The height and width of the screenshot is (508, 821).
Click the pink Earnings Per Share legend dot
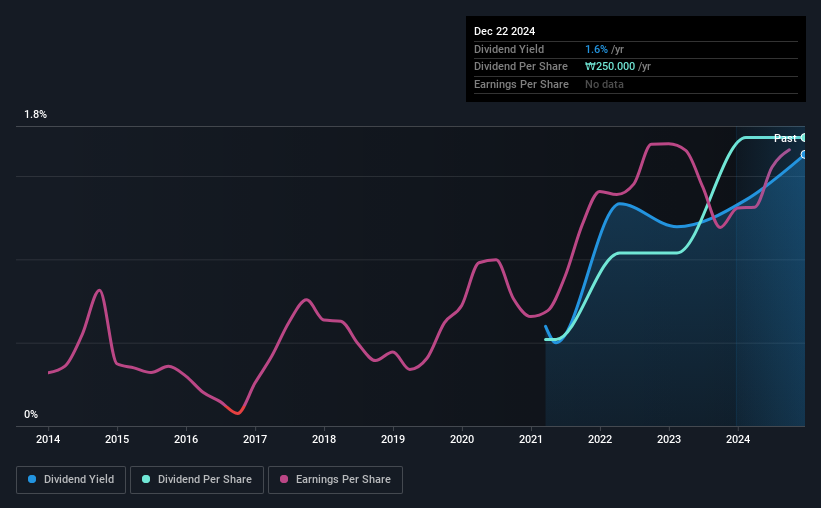(284, 479)
